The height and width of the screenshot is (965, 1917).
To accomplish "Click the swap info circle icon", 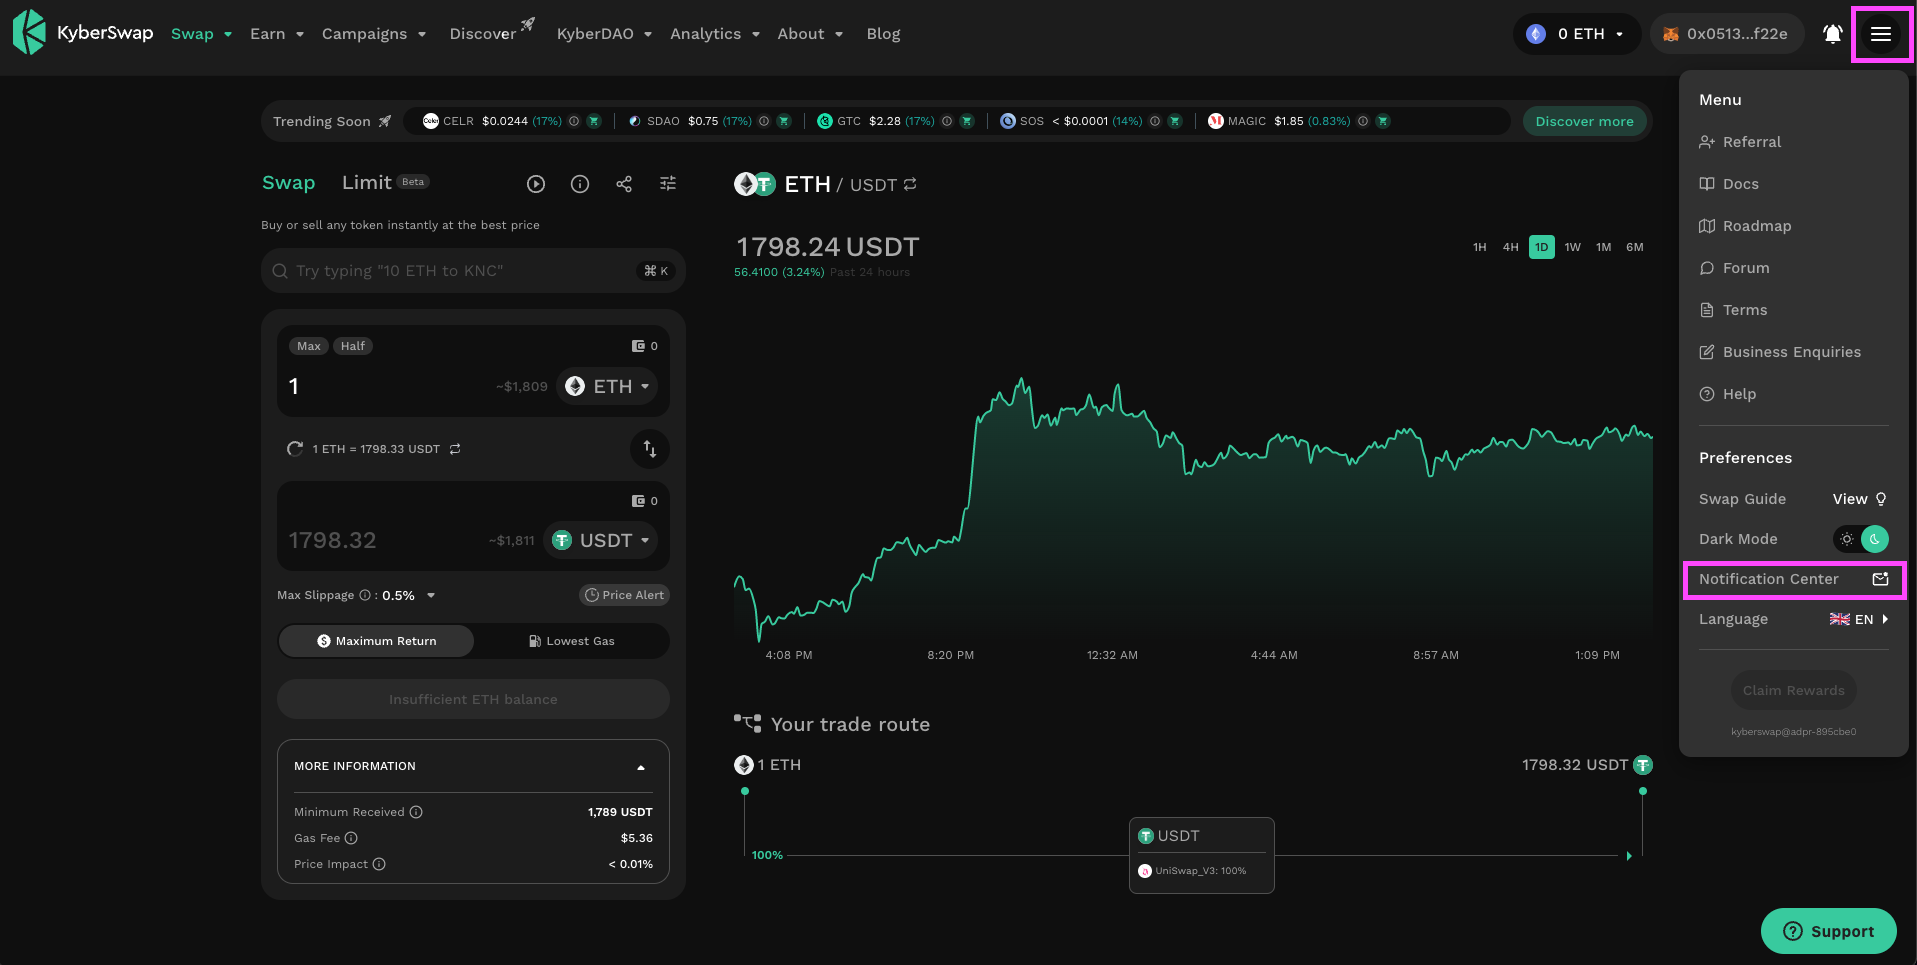I will pos(580,184).
